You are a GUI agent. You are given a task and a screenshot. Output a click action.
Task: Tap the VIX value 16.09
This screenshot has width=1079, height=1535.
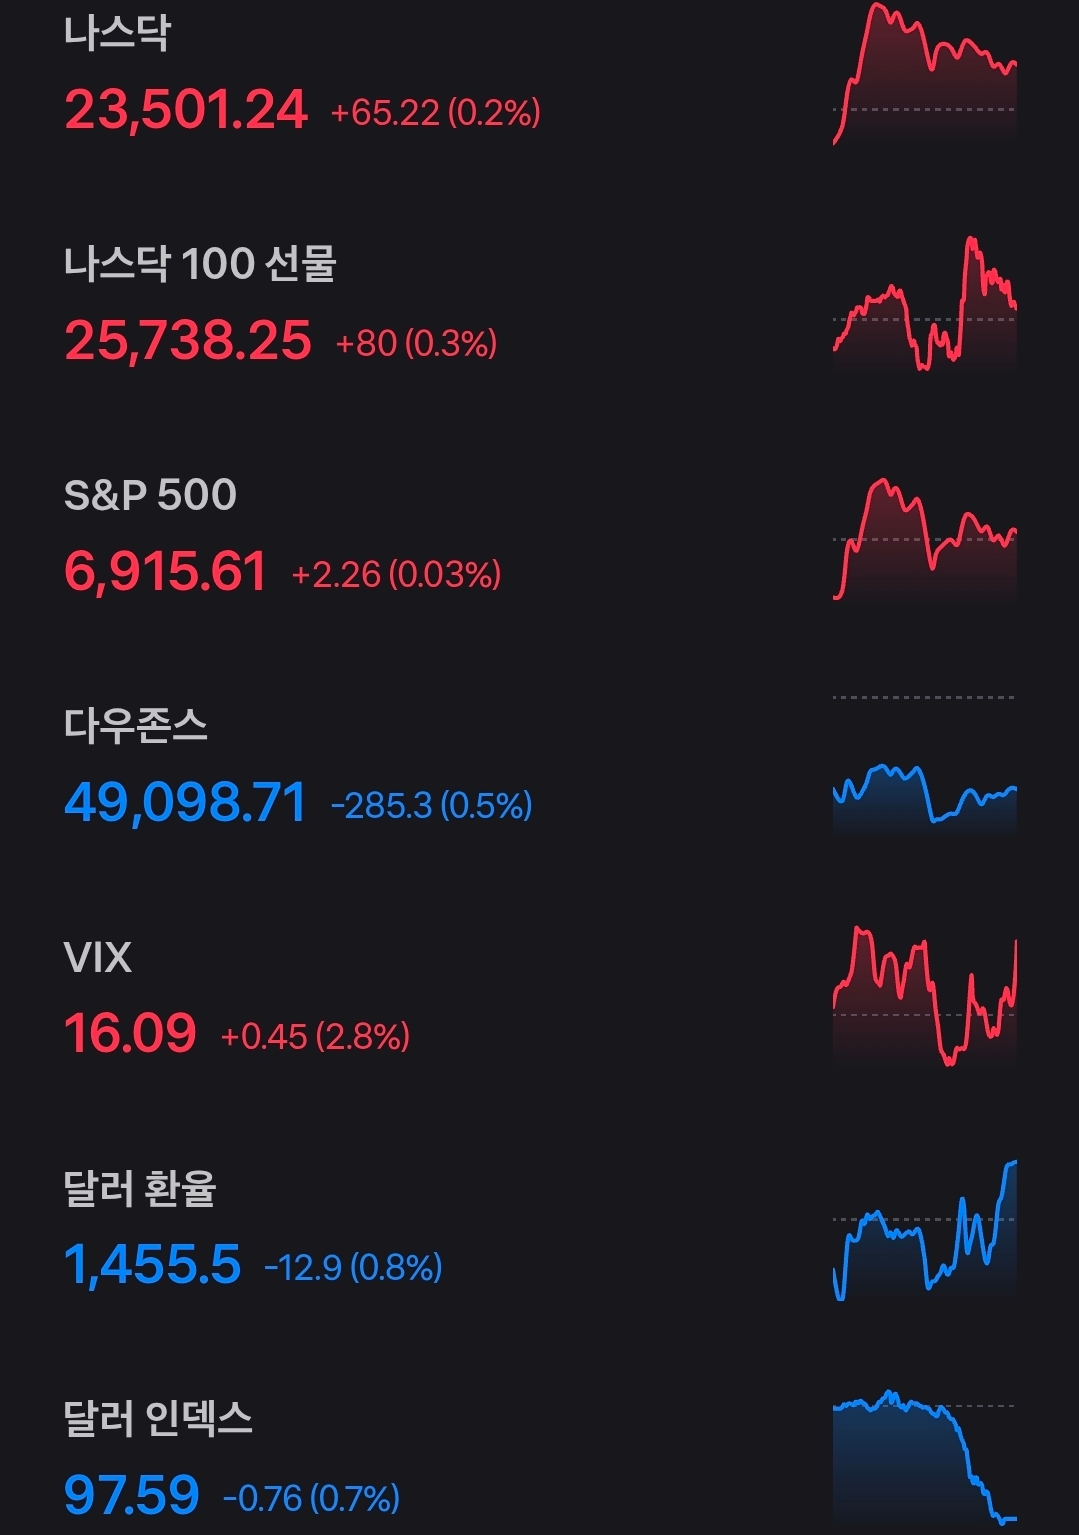coord(130,1034)
